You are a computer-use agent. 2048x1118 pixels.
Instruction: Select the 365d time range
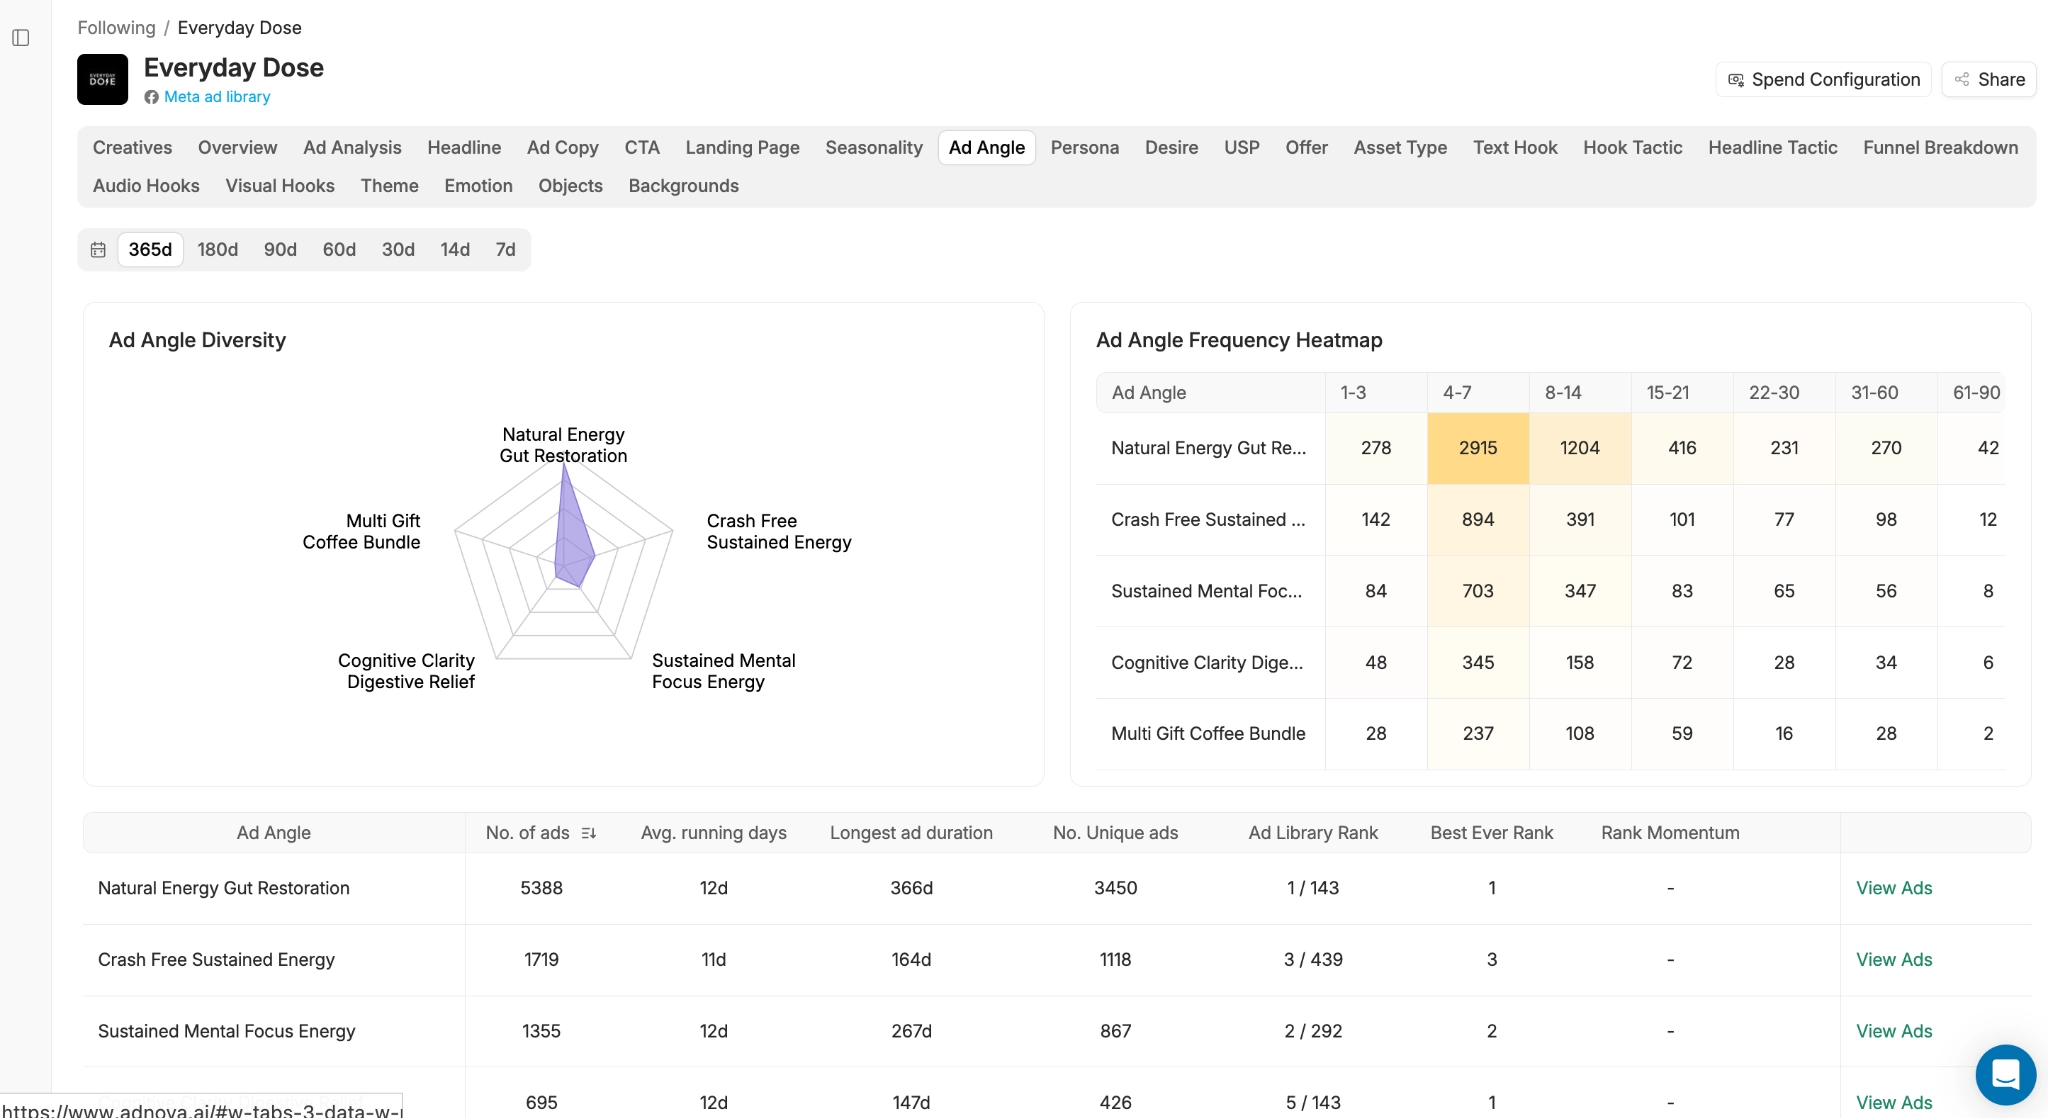point(150,250)
